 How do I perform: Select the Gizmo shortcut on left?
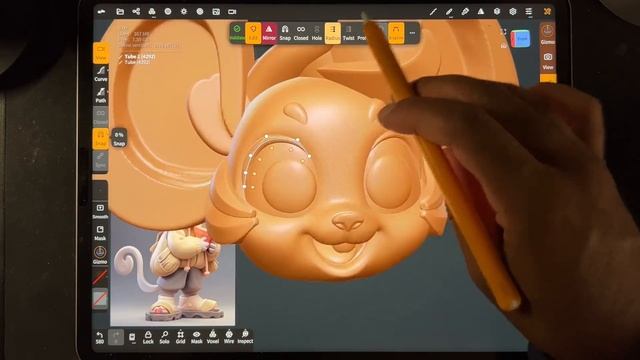coord(100,255)
